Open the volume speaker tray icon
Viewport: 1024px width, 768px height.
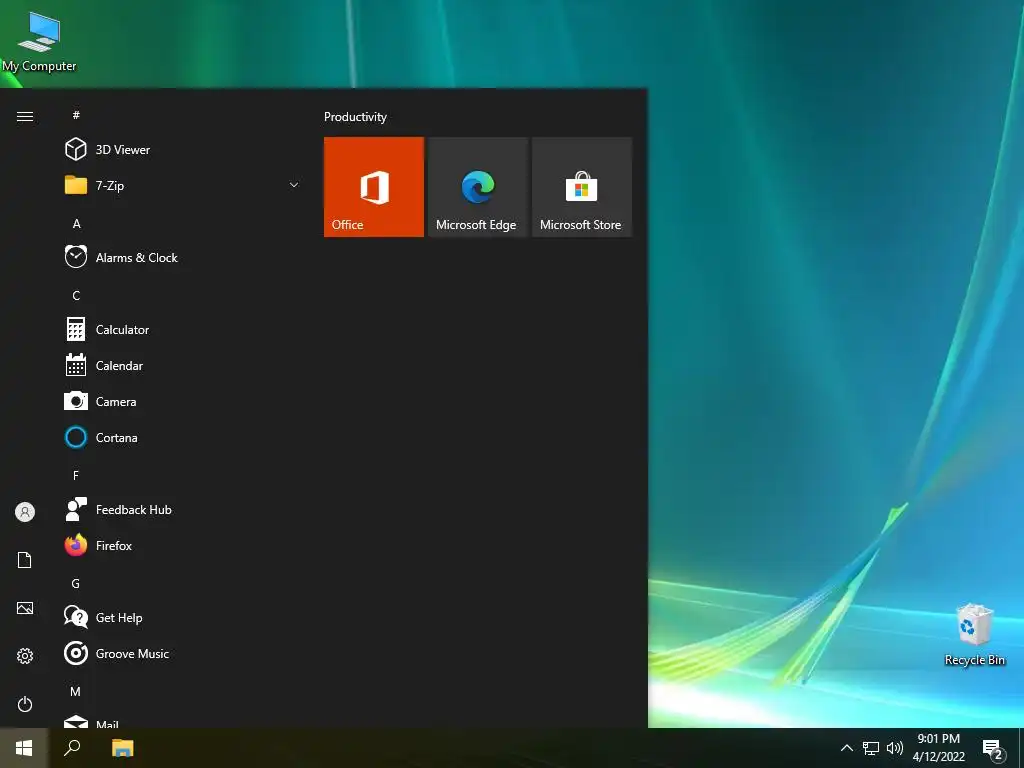(x=895, y=748)
